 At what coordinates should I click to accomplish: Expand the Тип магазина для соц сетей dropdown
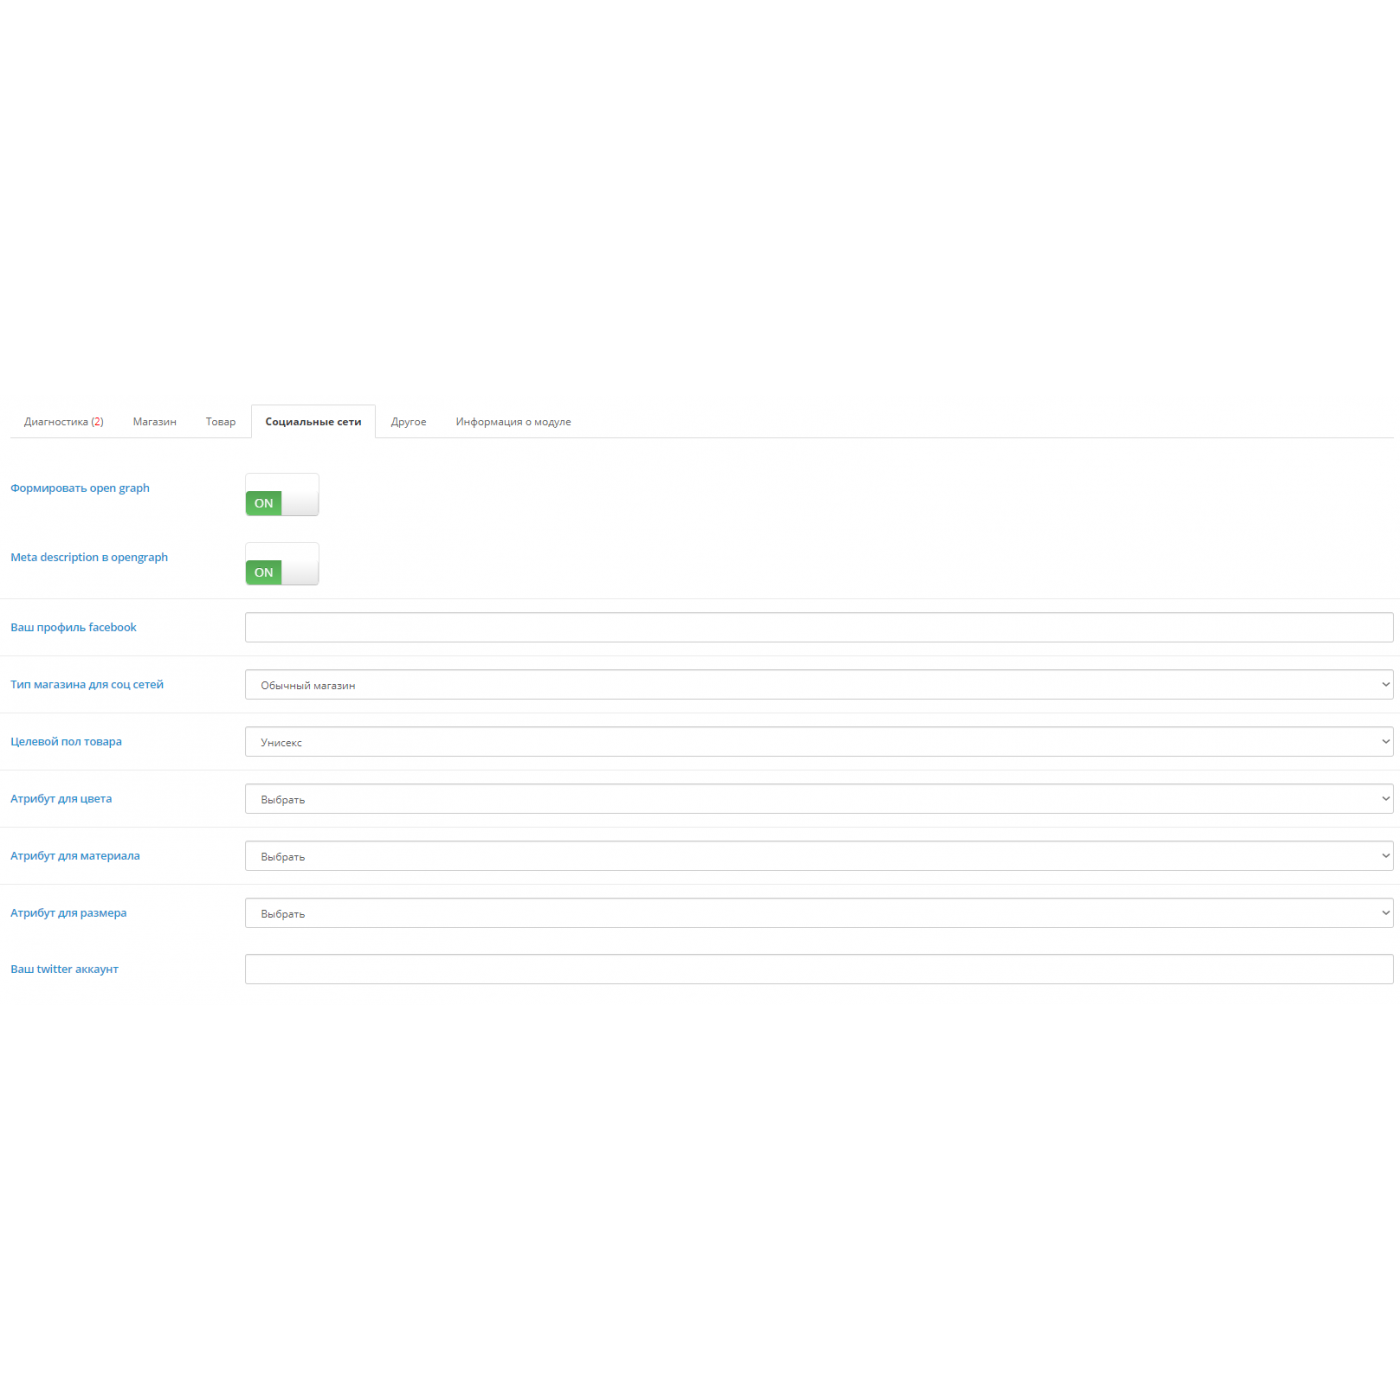point(818,685)
